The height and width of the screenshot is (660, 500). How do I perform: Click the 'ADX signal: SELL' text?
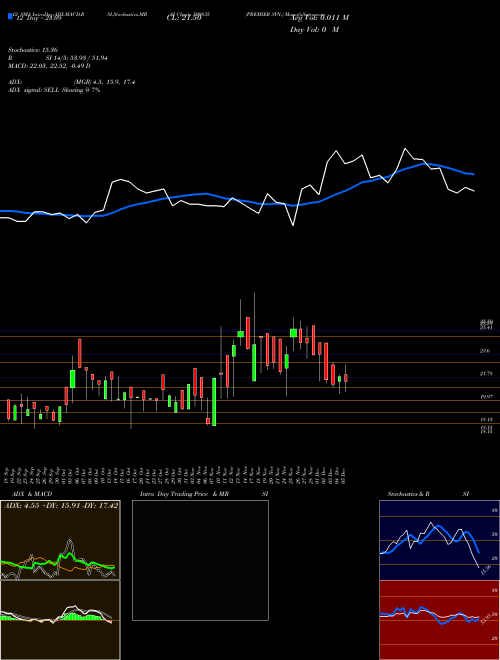[x=34, y=90]
